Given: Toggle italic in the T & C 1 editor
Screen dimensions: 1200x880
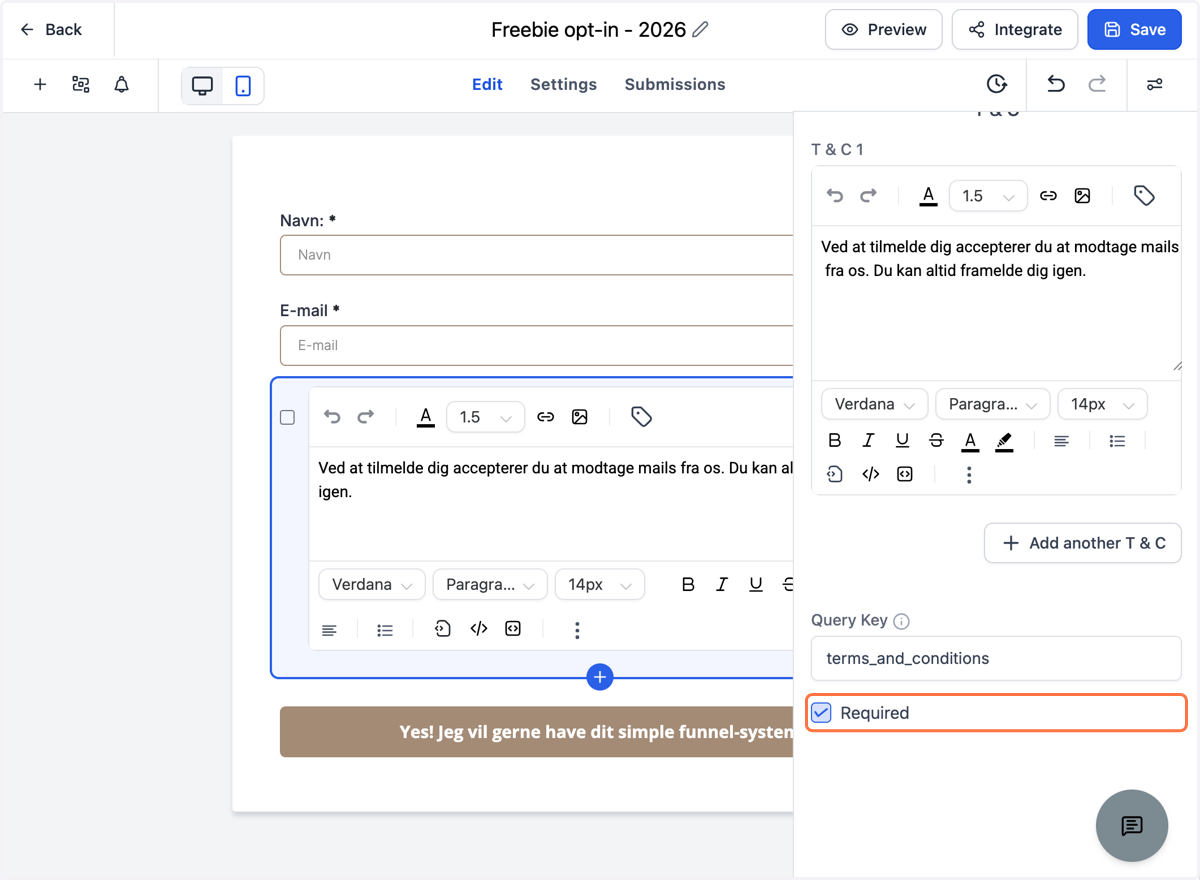Looking at the screenshot, I should tap(869, 441).
